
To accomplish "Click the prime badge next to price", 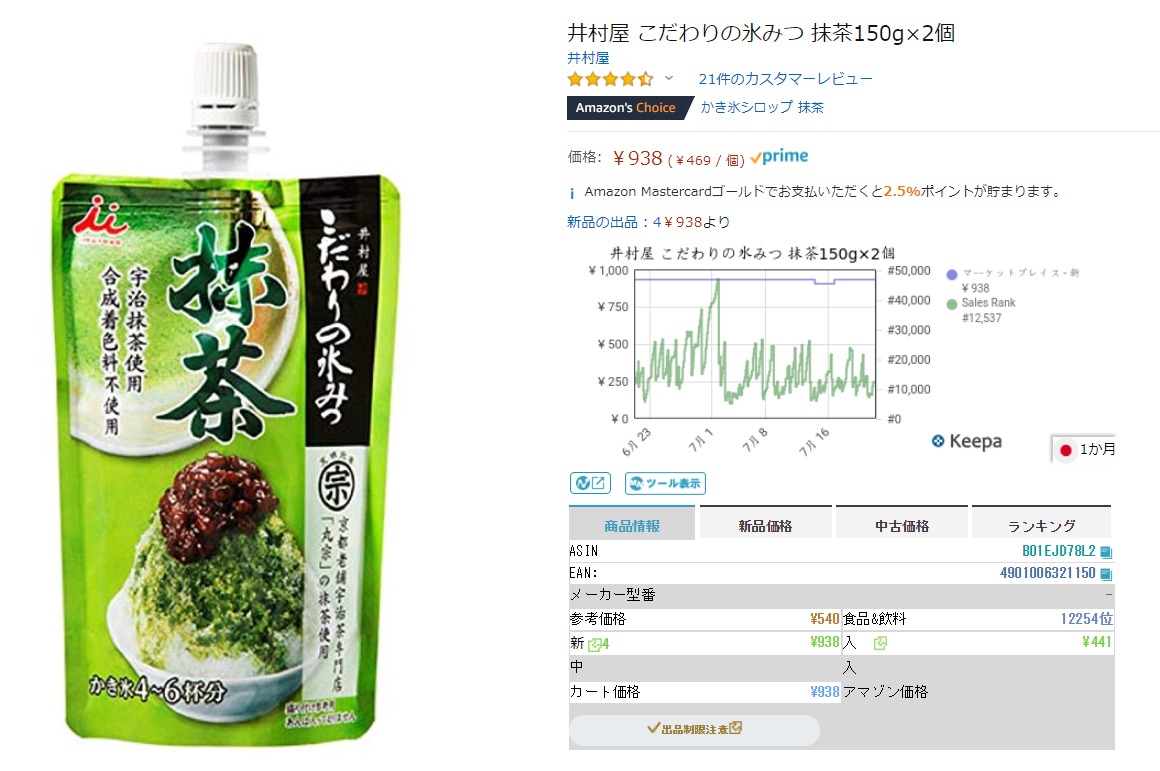I will pyautogui.click(x=779, y=157).
